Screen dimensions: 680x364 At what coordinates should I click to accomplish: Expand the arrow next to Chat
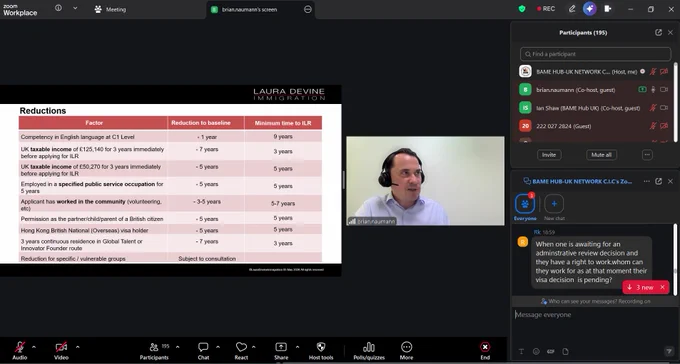[218, 347]
